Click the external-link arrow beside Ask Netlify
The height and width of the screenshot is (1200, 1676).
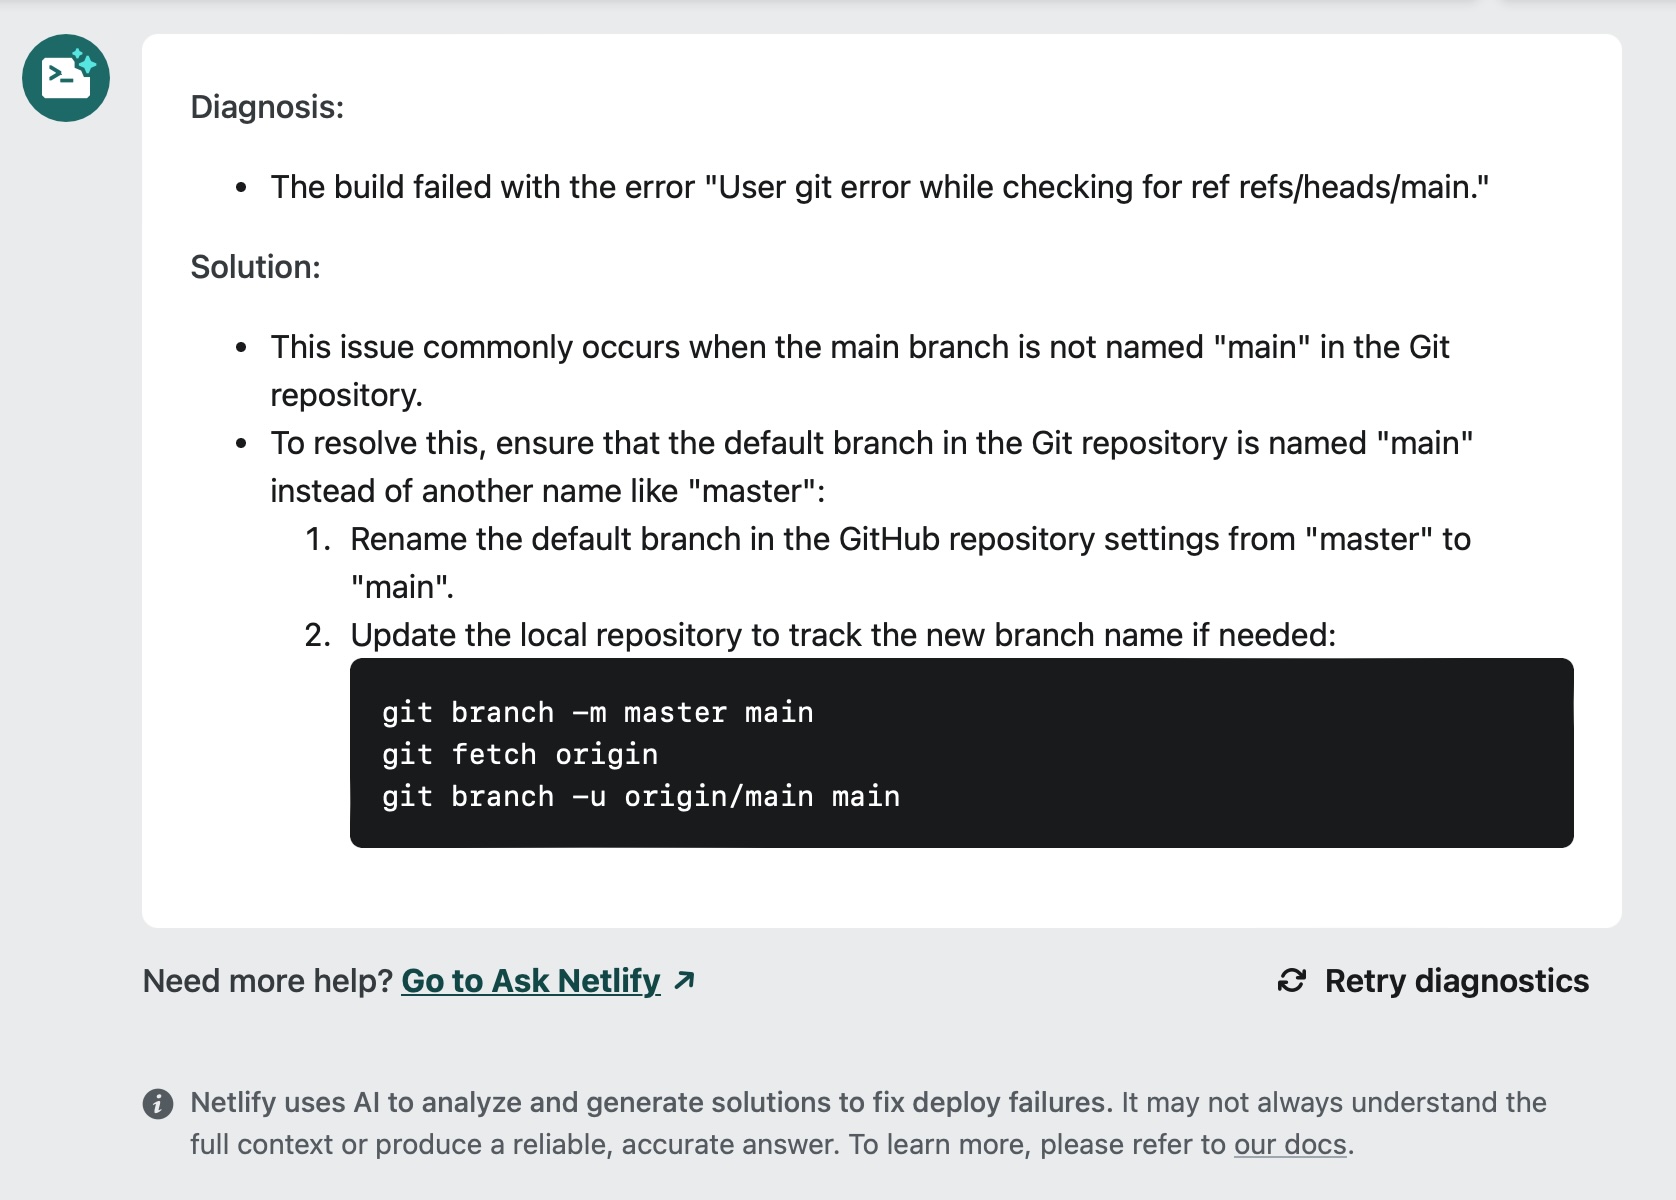pos(686,980)
